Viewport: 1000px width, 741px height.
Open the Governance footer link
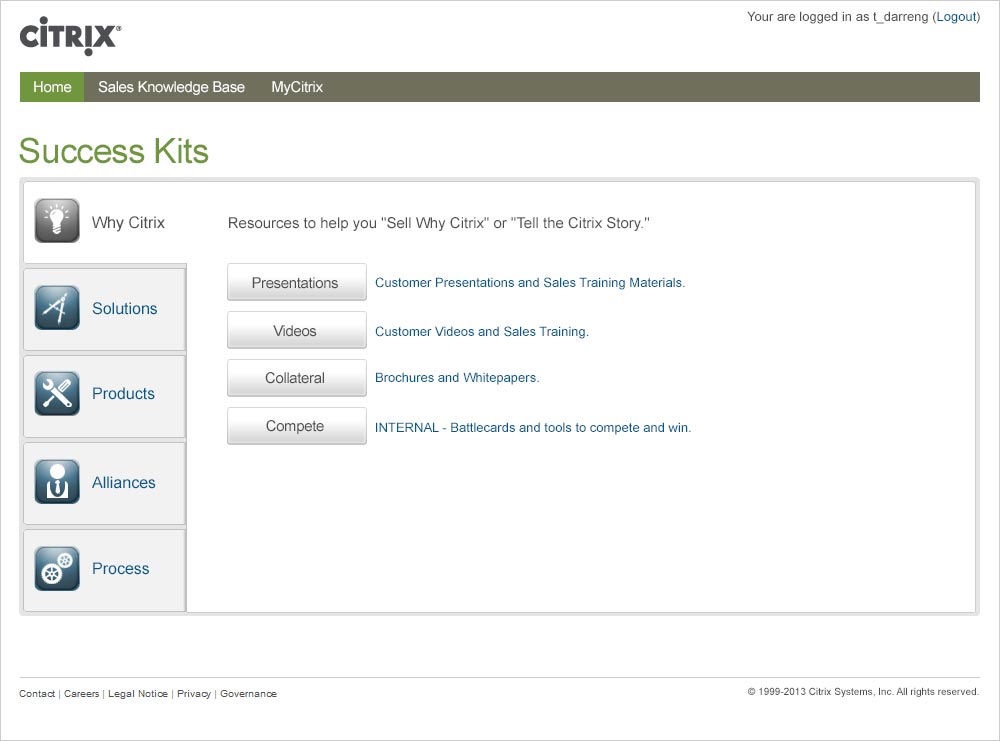(x=249, y=694)
